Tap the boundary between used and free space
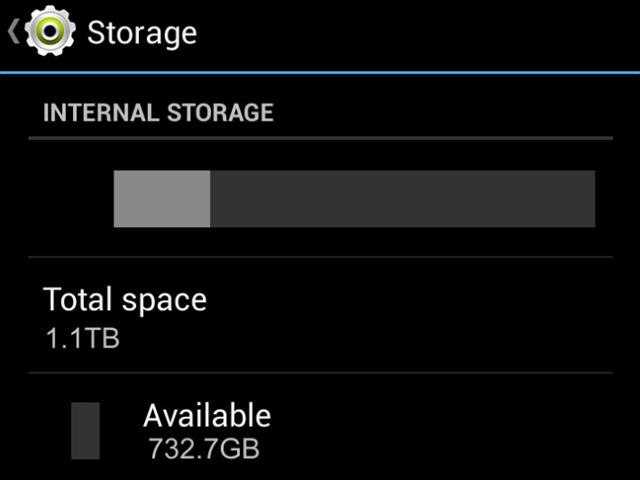Image resolution: width=640 pixels, height=480 pixels. (210, 199)
